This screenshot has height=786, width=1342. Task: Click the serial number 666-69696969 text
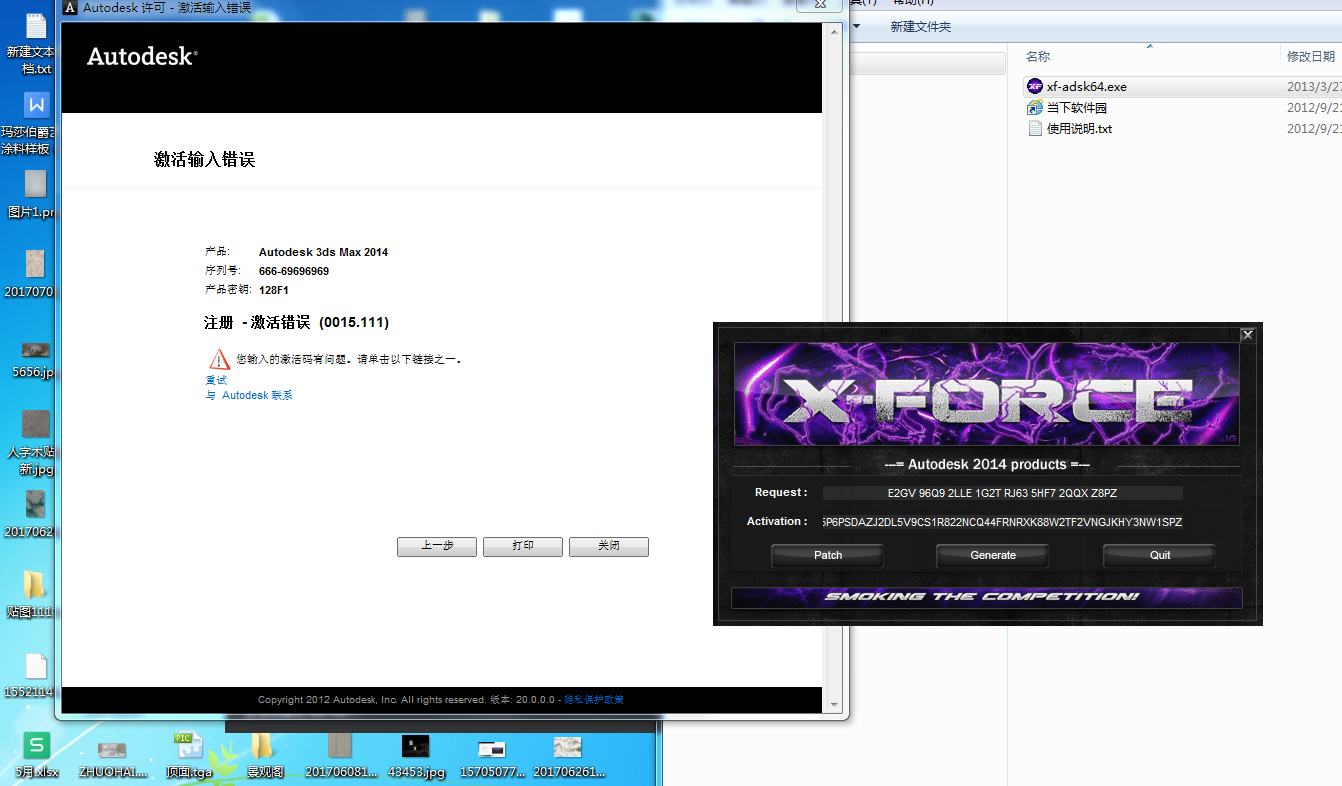294,271
